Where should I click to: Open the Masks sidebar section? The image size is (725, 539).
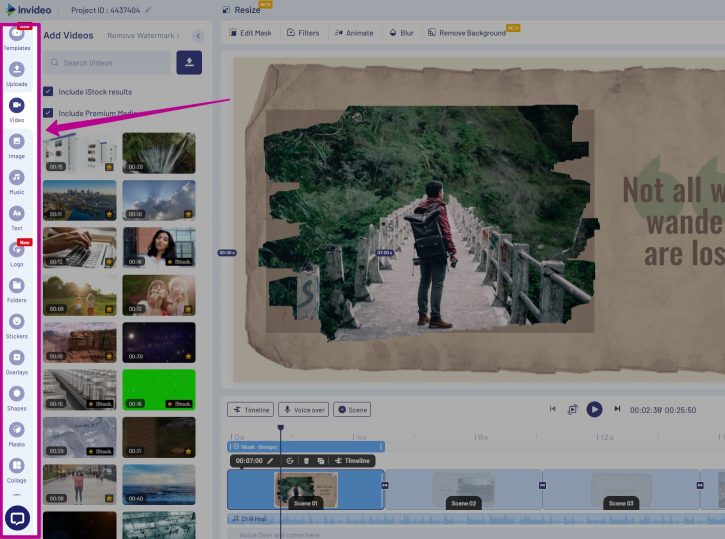17,435
